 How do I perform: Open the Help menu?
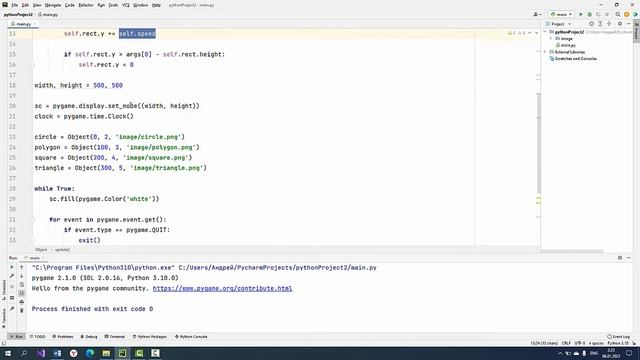click(x=156, y=5)
